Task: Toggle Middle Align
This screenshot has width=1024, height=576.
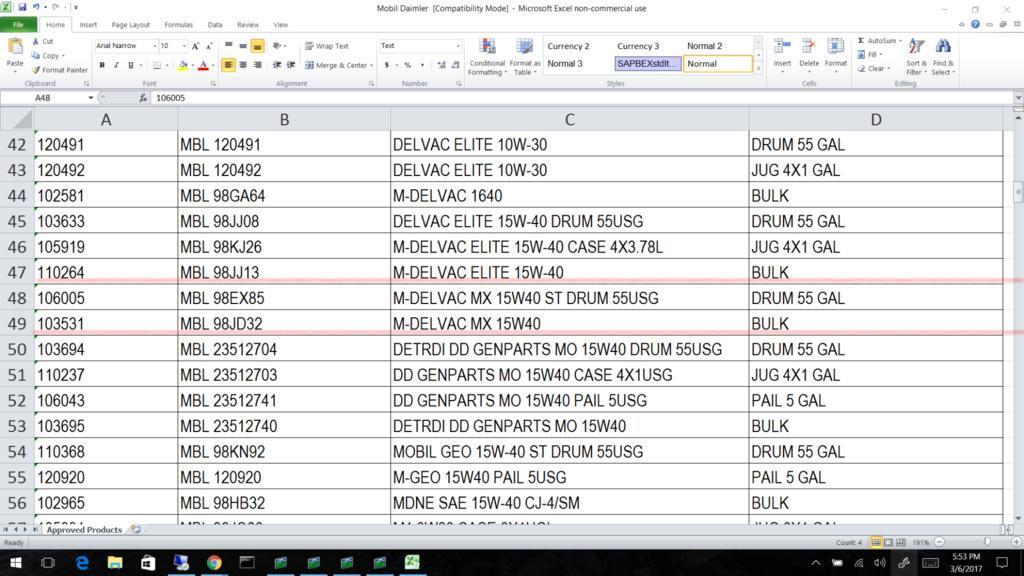Action: (243, 46)
